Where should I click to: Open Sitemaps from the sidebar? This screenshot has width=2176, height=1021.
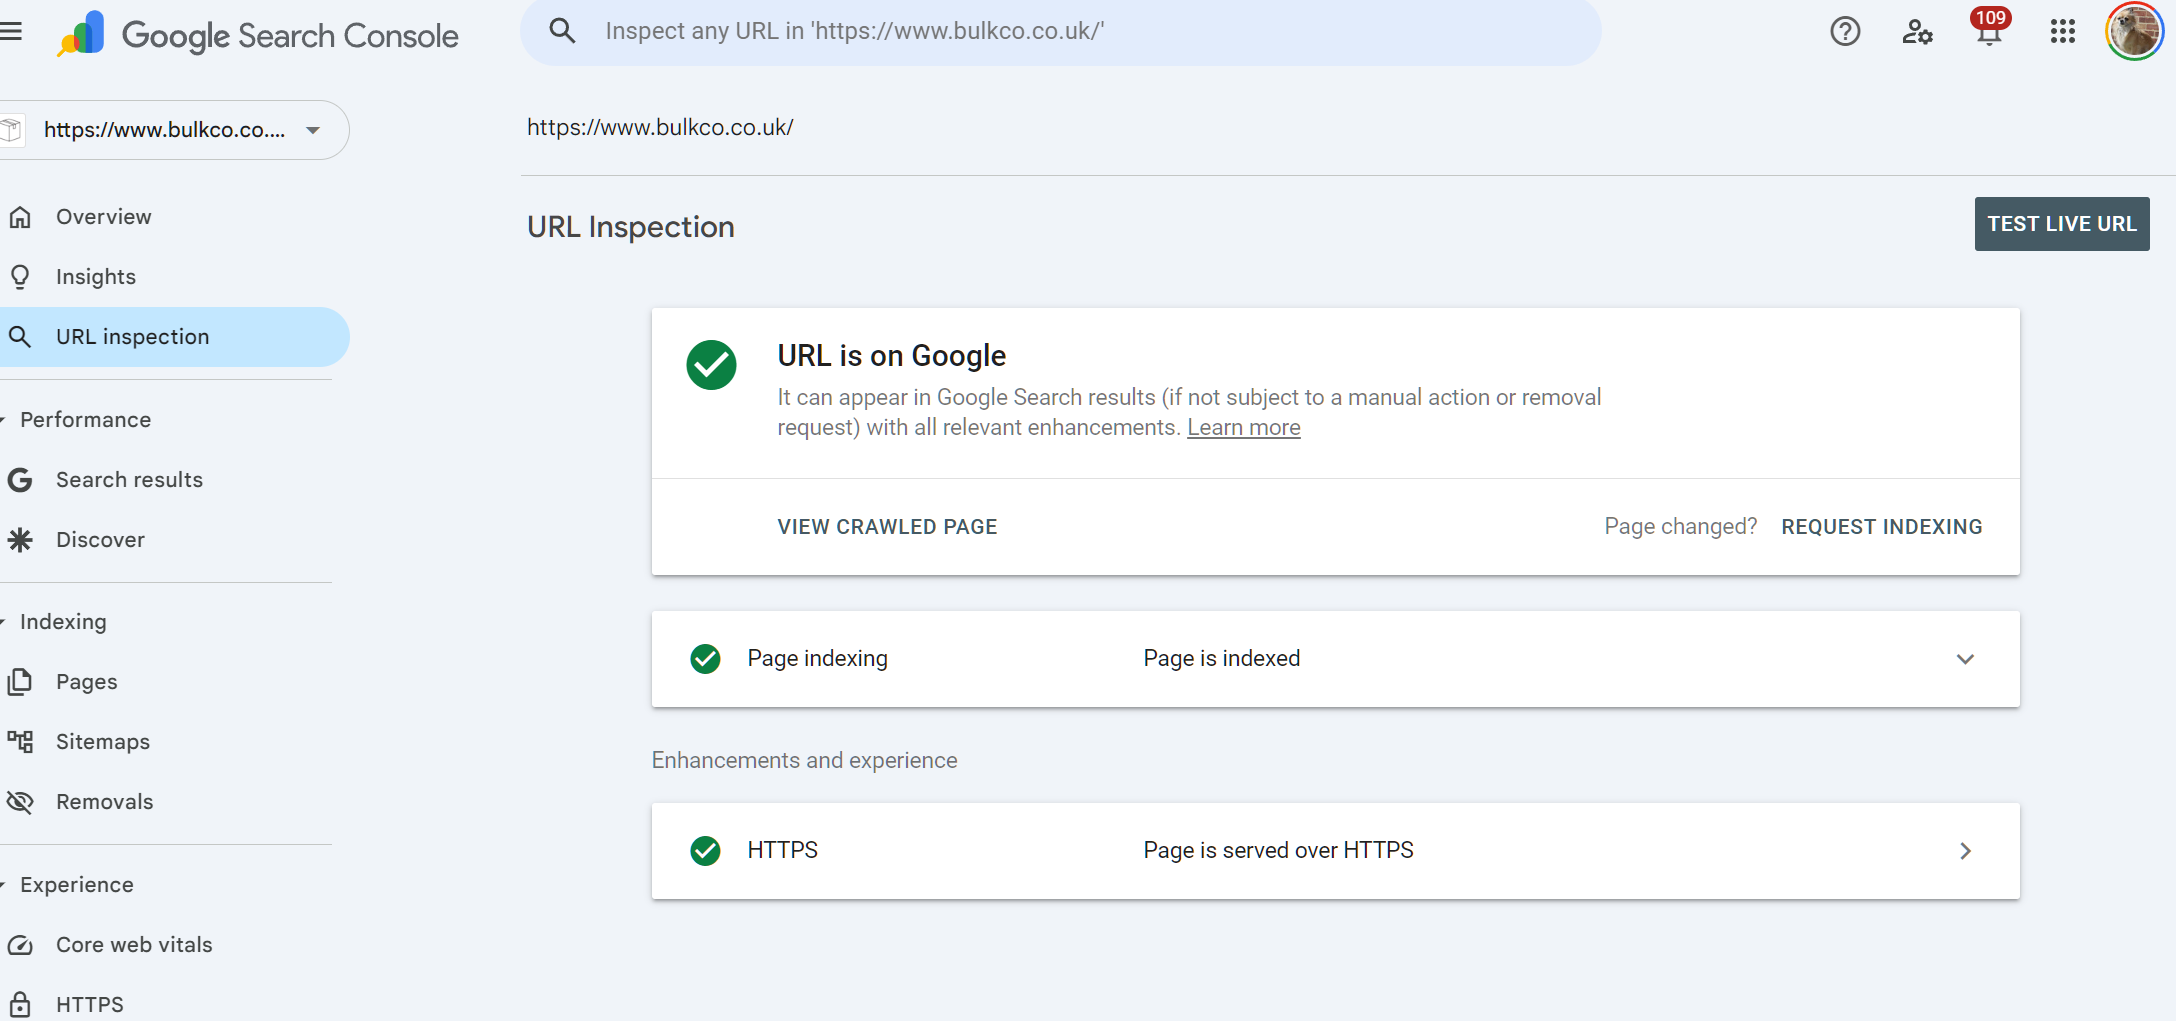102,742
